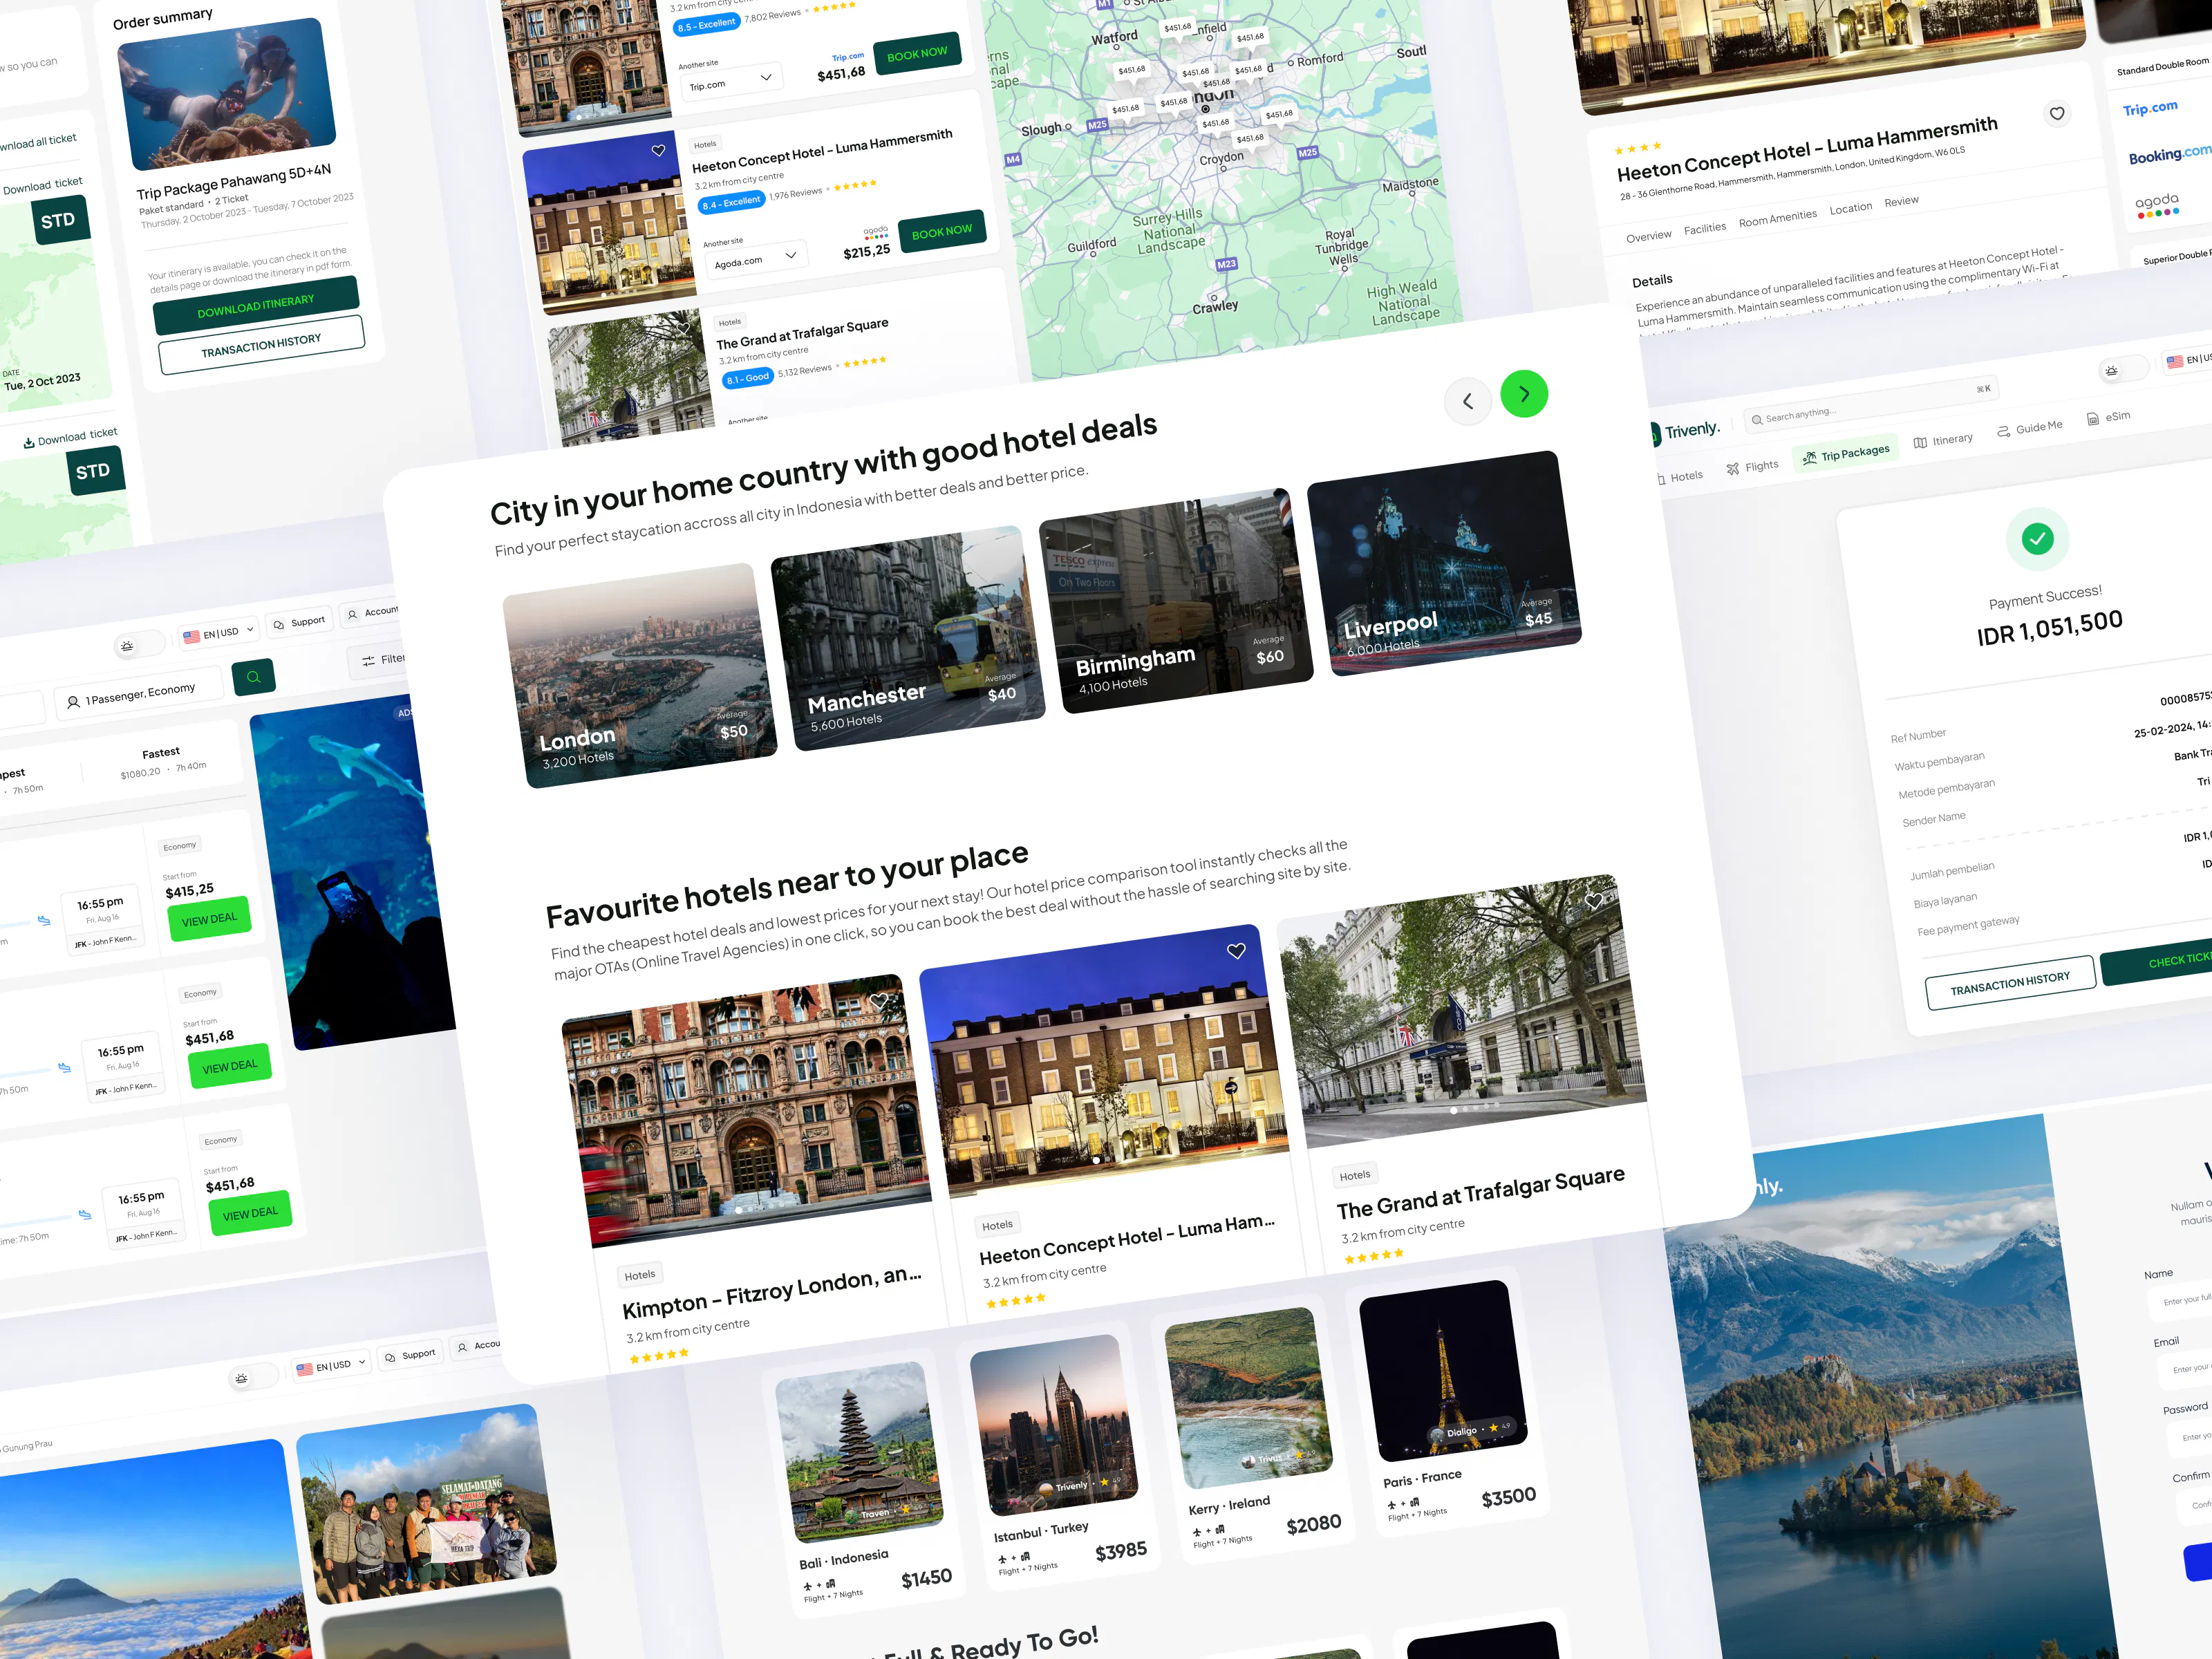Screen dimensions: 2212x1659
Task: Select the Trip.com logo under Standard Double Room
Action: [2150, 108]
